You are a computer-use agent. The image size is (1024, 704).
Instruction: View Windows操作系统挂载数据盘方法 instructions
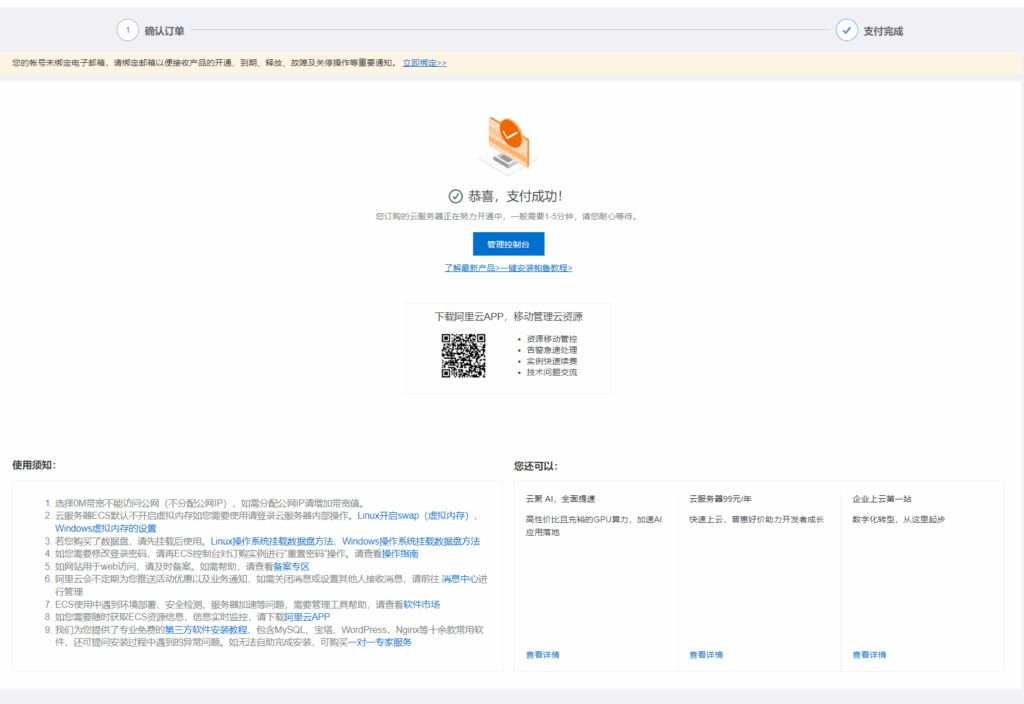click(x=412, y=542)
